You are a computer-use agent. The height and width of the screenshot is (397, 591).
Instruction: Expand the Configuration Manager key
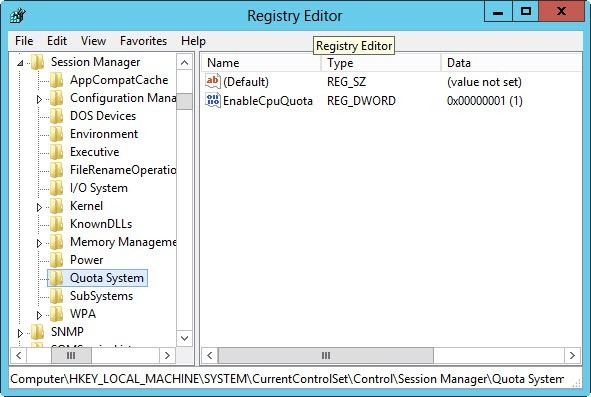coord(39,99)
